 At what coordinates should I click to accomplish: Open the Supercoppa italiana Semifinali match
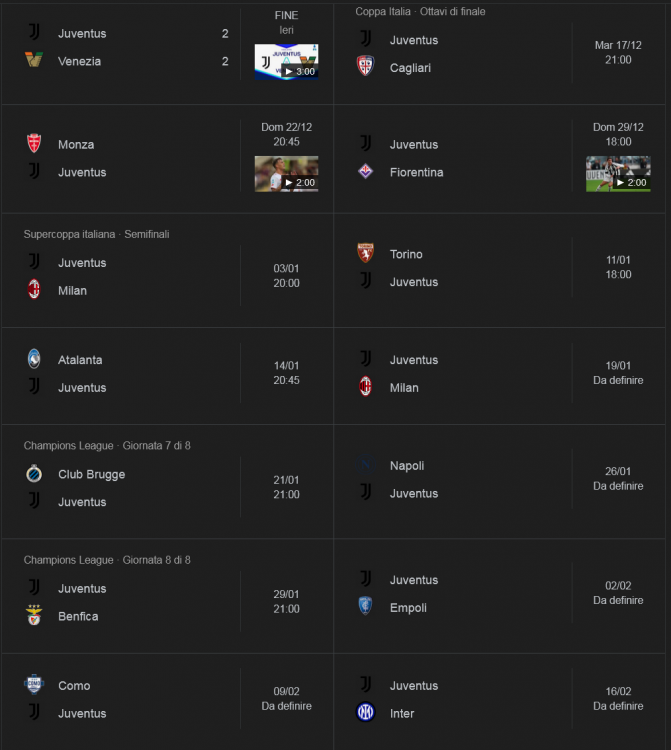point(167,270)
